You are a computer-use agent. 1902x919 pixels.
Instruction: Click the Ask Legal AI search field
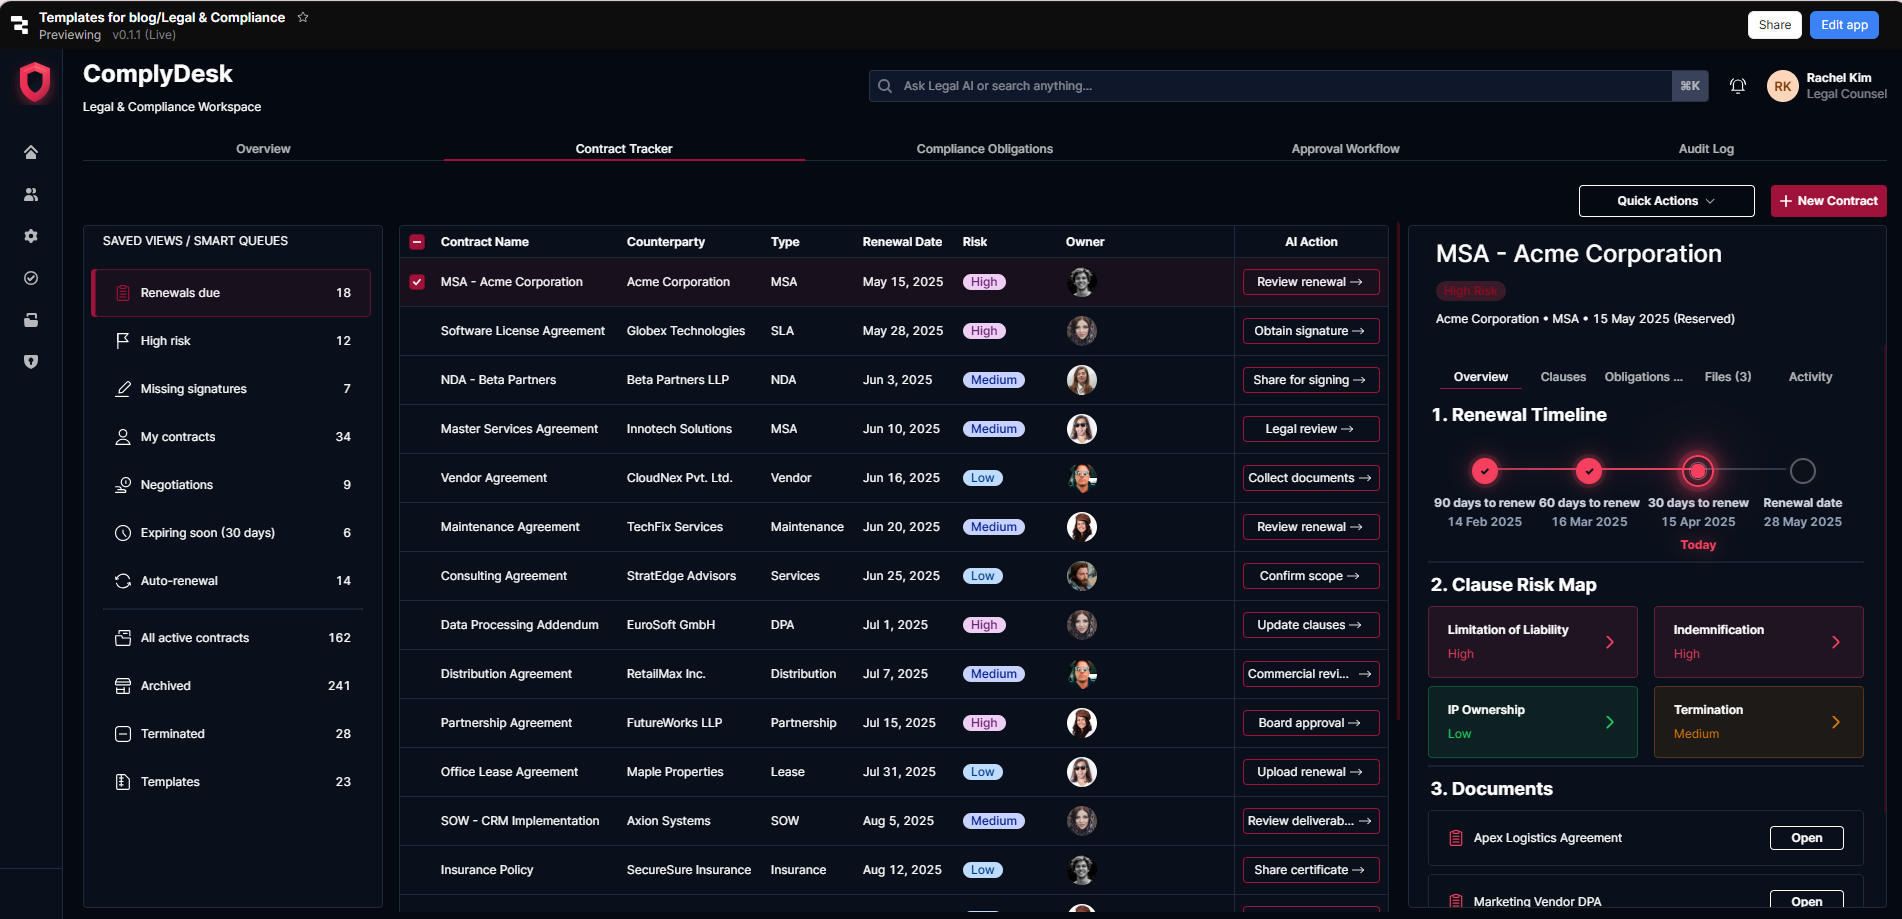pos(1270,86)
